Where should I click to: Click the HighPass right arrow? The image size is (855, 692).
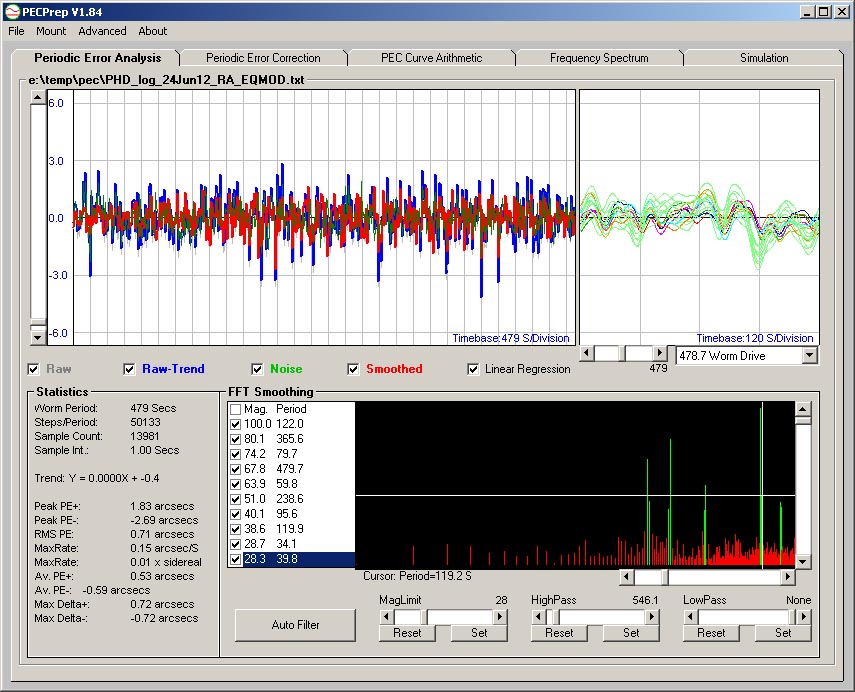652,617
